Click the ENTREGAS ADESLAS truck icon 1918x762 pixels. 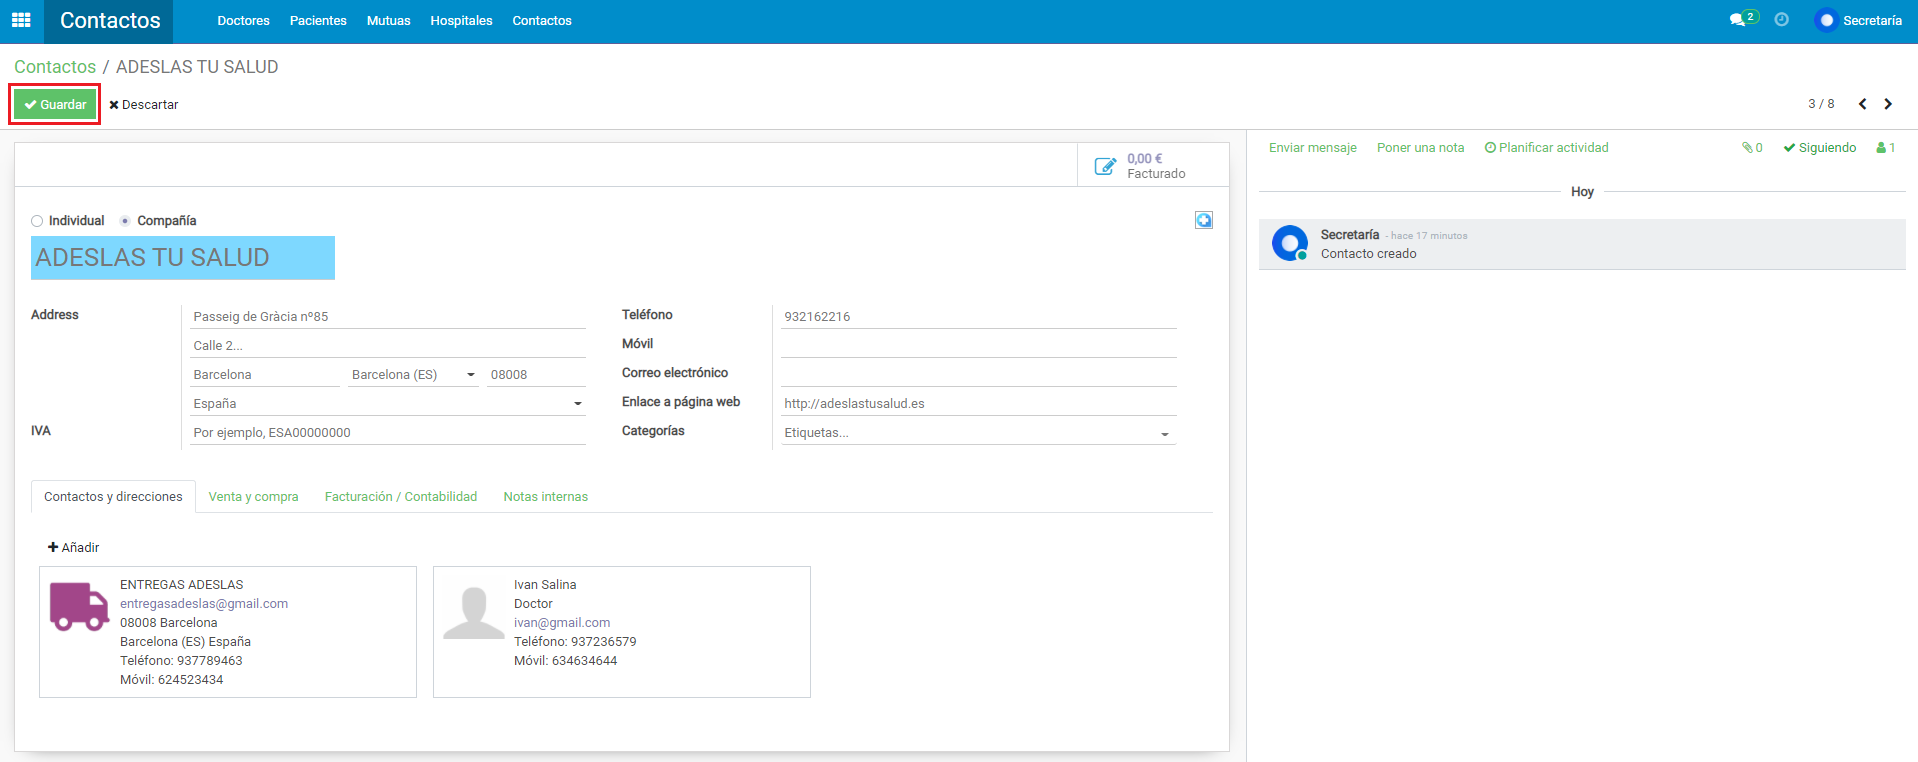coord(79,606)
